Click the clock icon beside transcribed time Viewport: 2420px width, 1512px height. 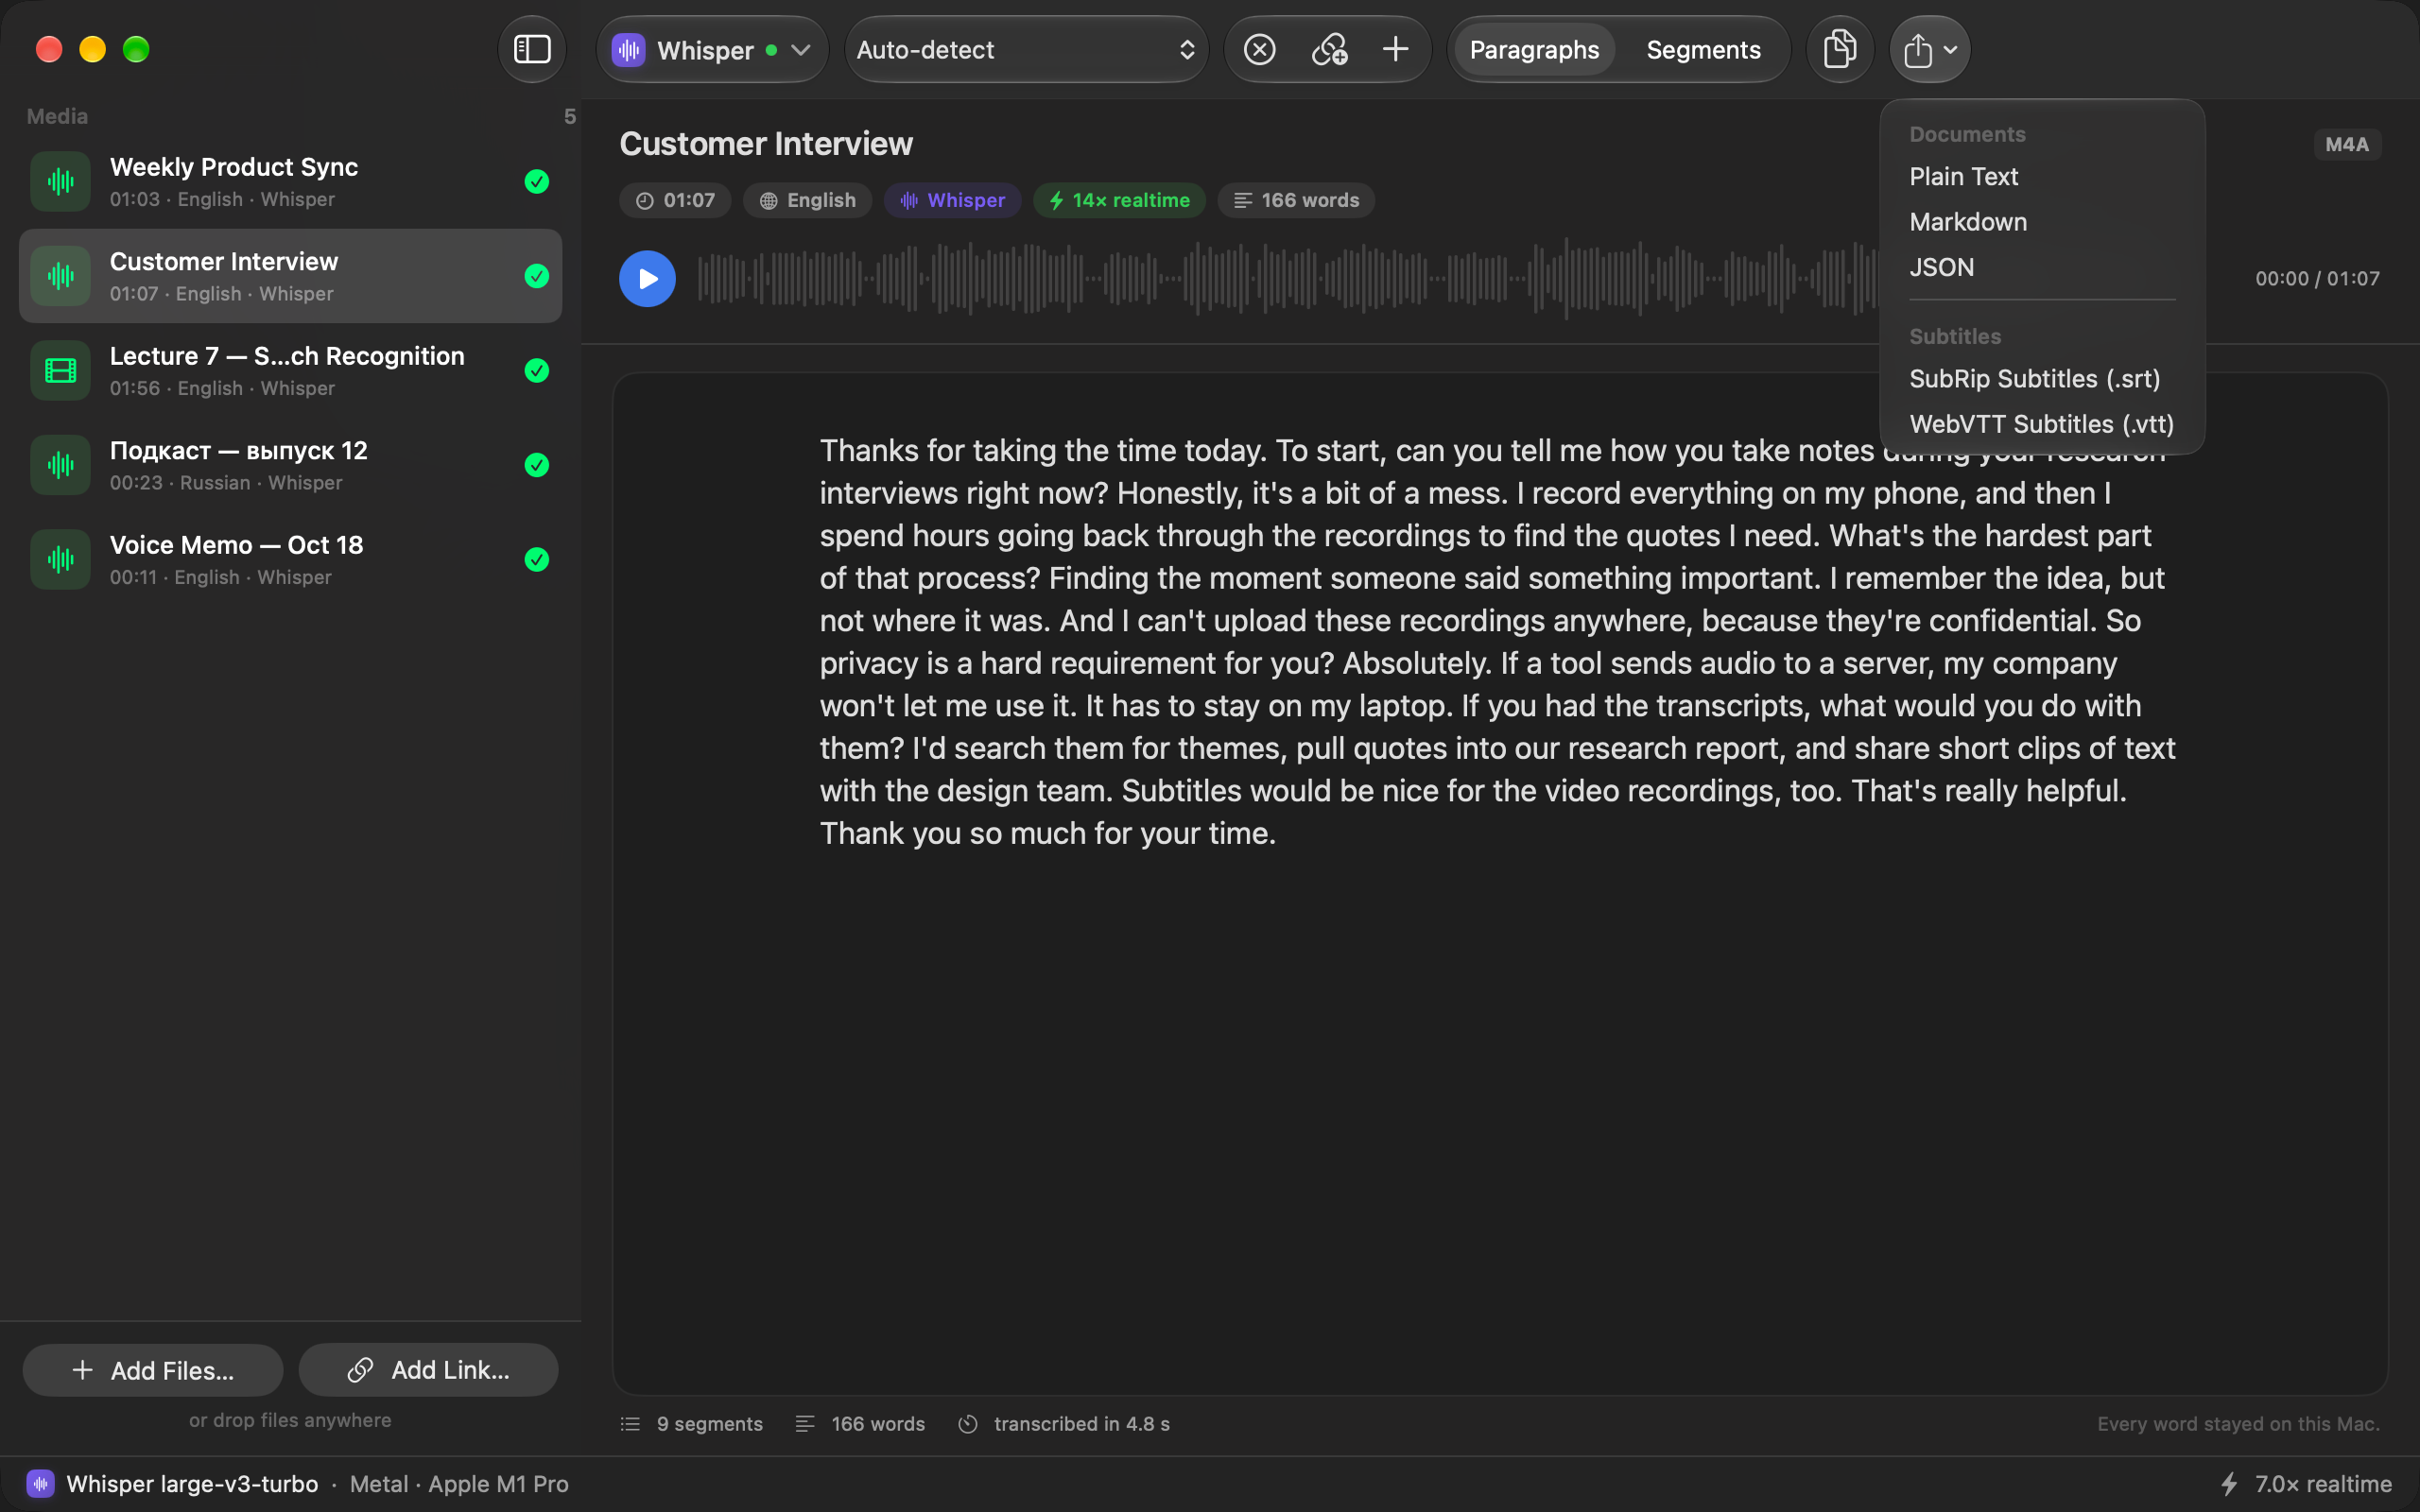click(967, 1423)
